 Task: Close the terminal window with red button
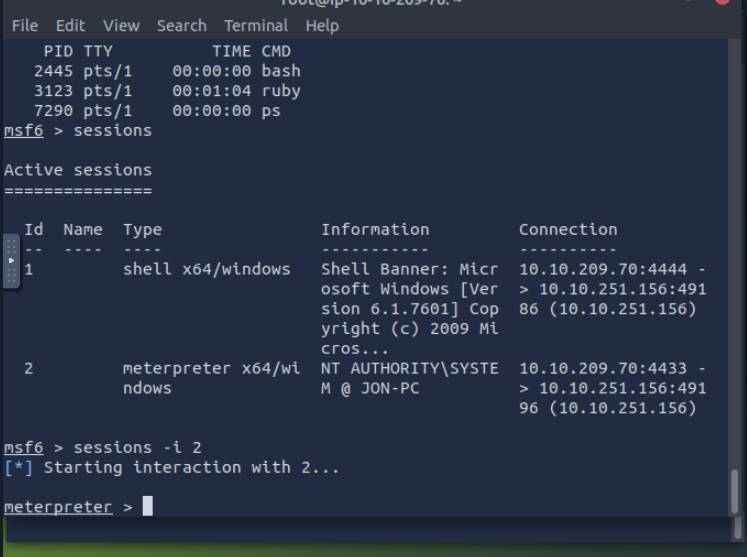point(726,2)
